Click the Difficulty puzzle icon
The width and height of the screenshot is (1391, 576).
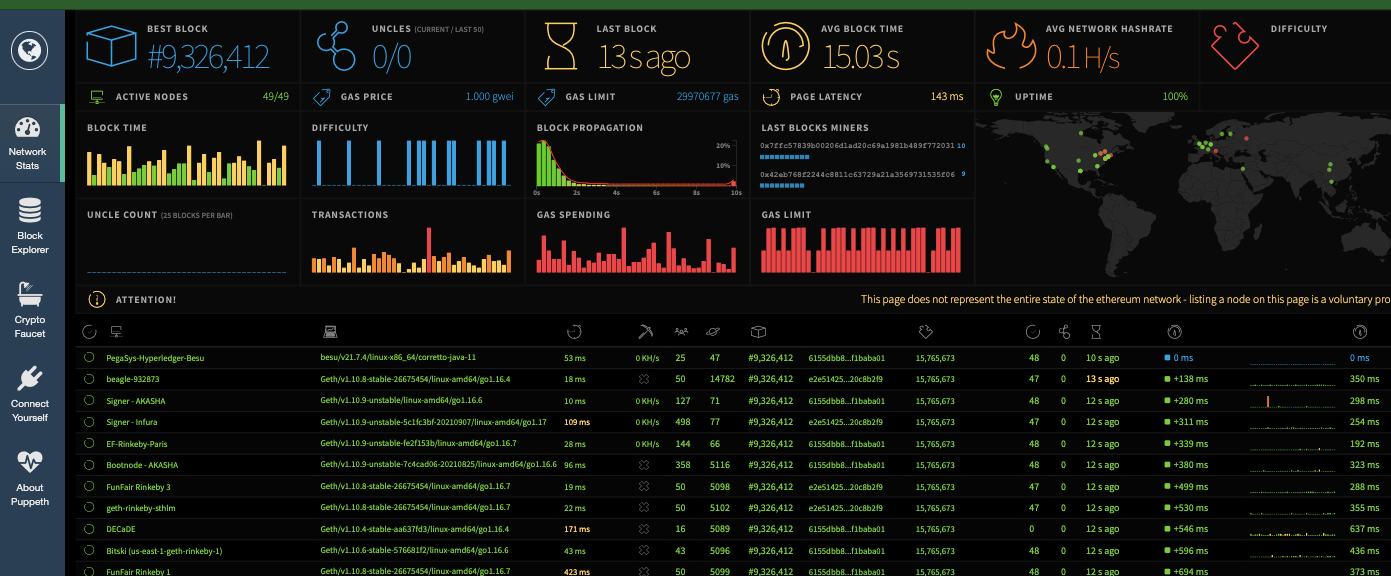point(1235,48)
